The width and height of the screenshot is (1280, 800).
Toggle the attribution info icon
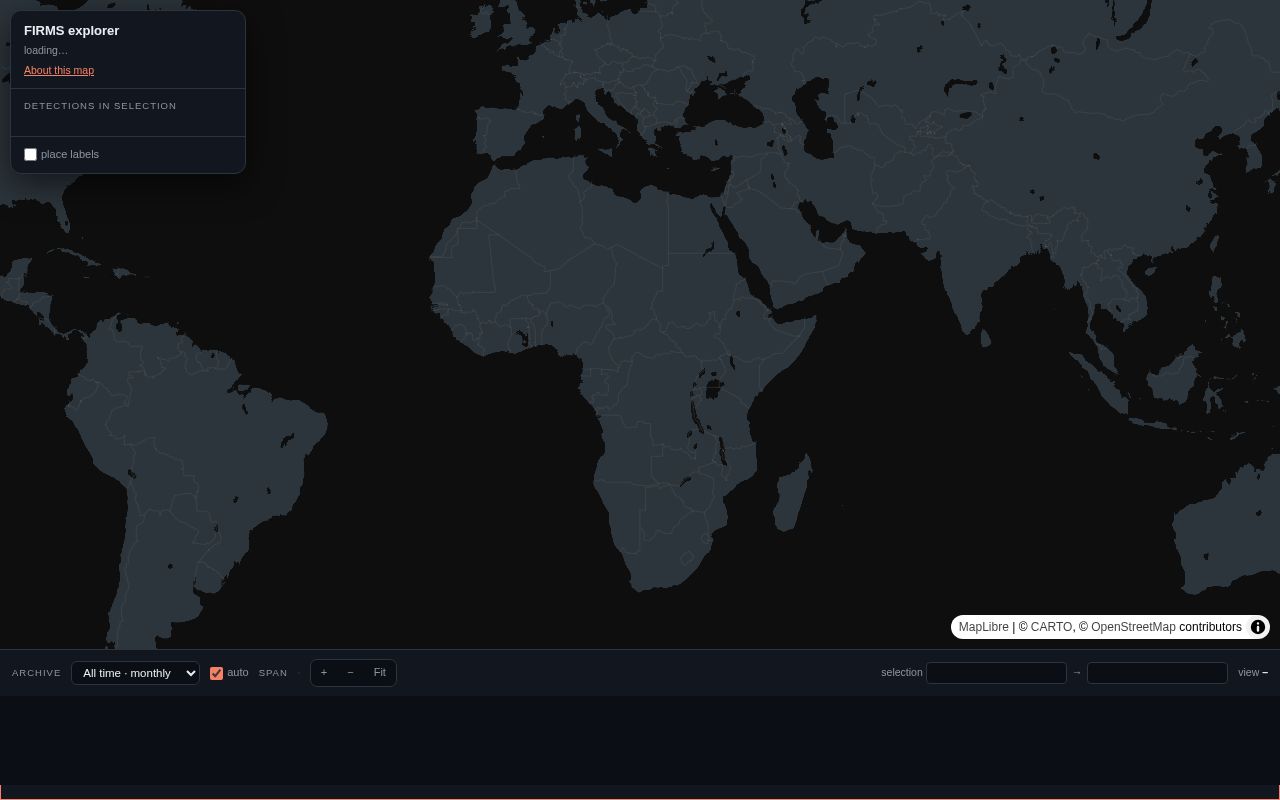coord(1258,627)
